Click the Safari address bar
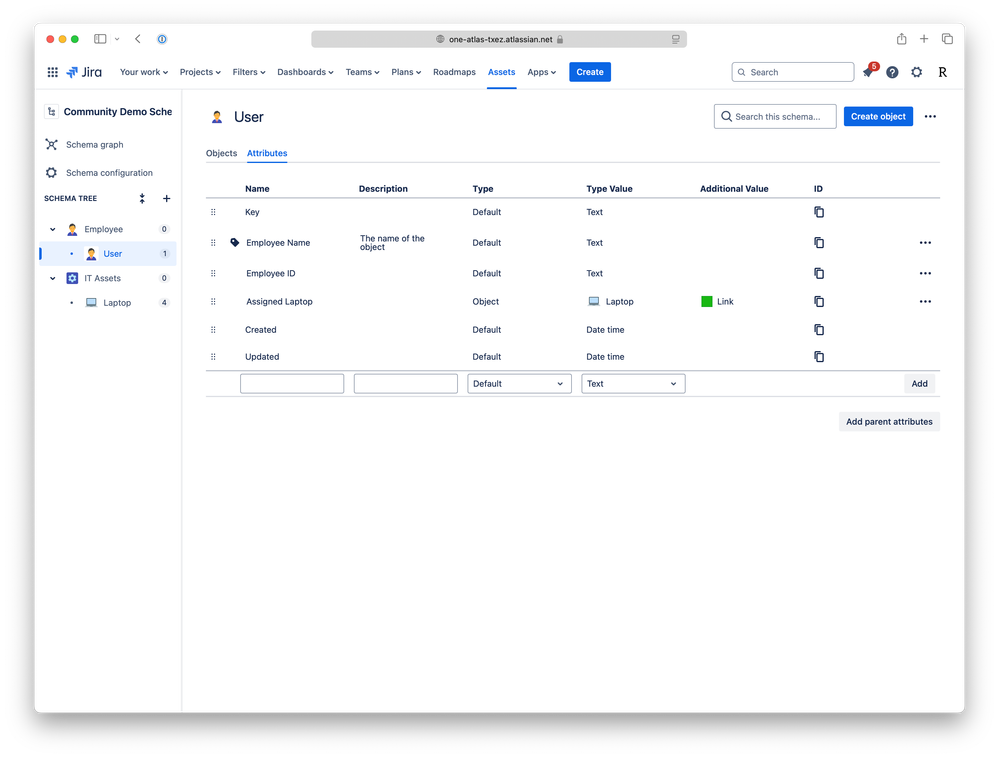 [499, 39]
